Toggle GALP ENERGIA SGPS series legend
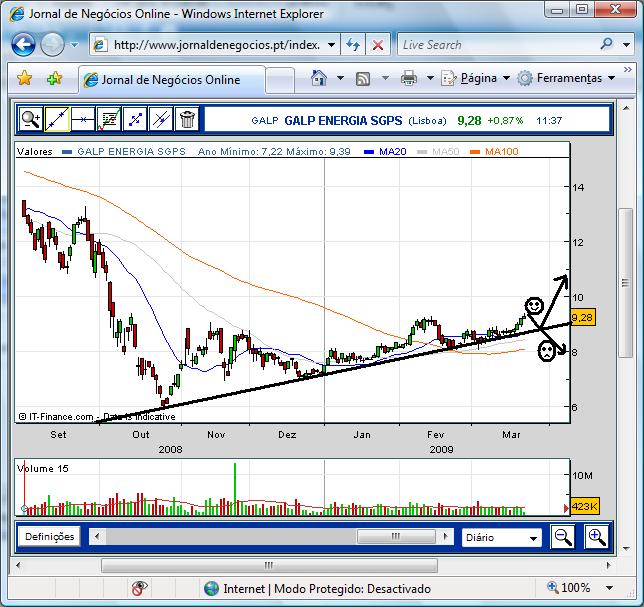Viewport: 644px width, 607px height. coord(124,152)
